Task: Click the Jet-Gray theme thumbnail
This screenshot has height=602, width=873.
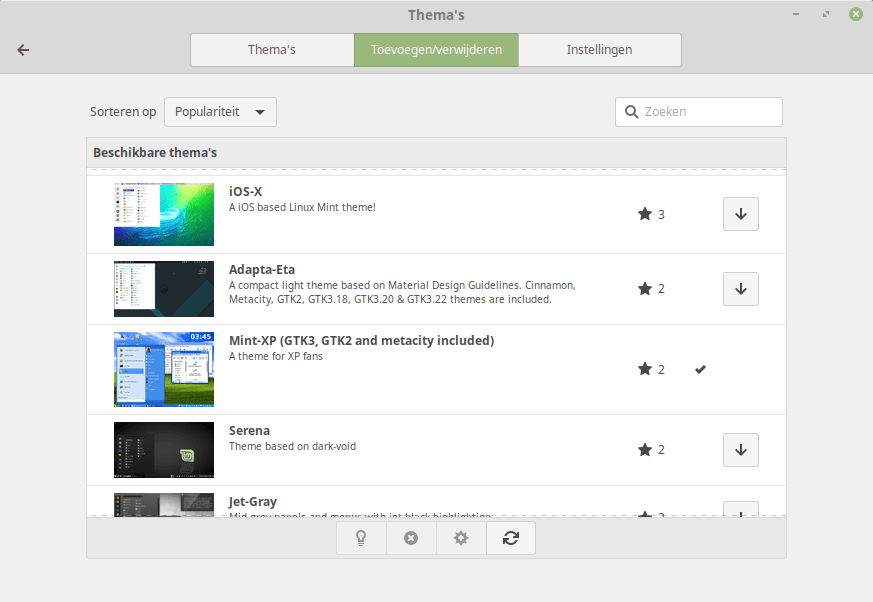Action: pos(164,505)
